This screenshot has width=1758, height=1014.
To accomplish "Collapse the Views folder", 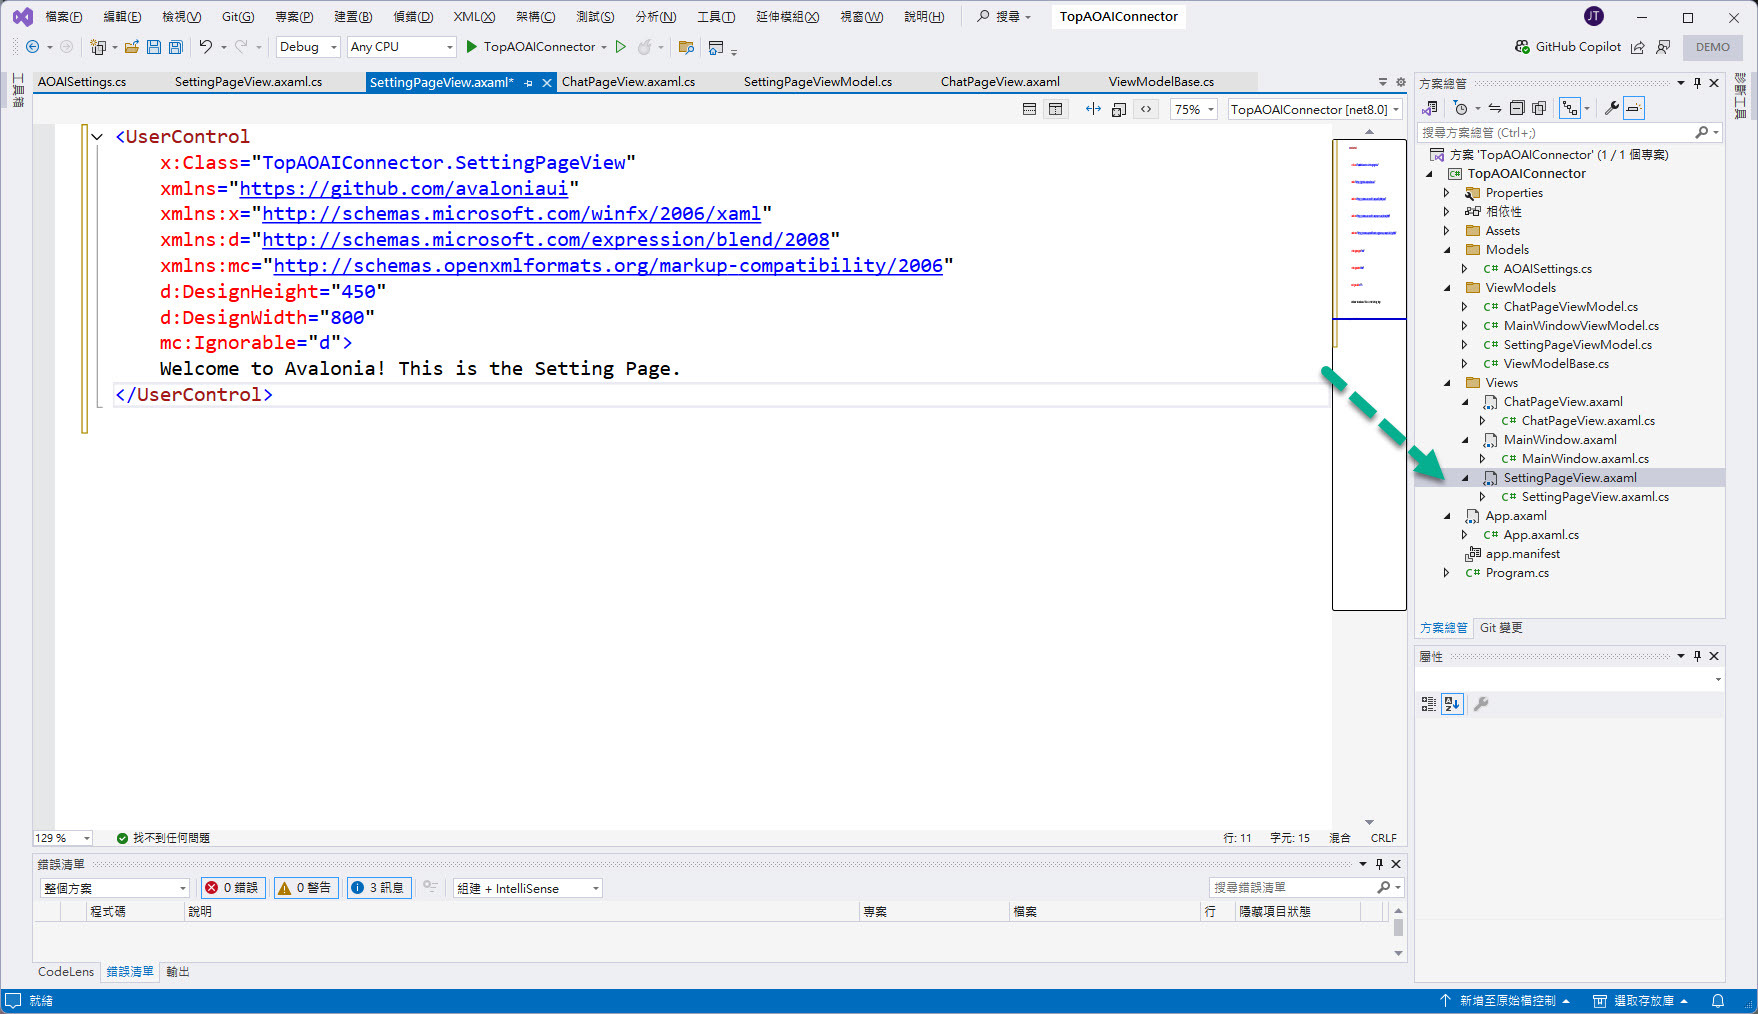I will click(x=1446, y=383).
